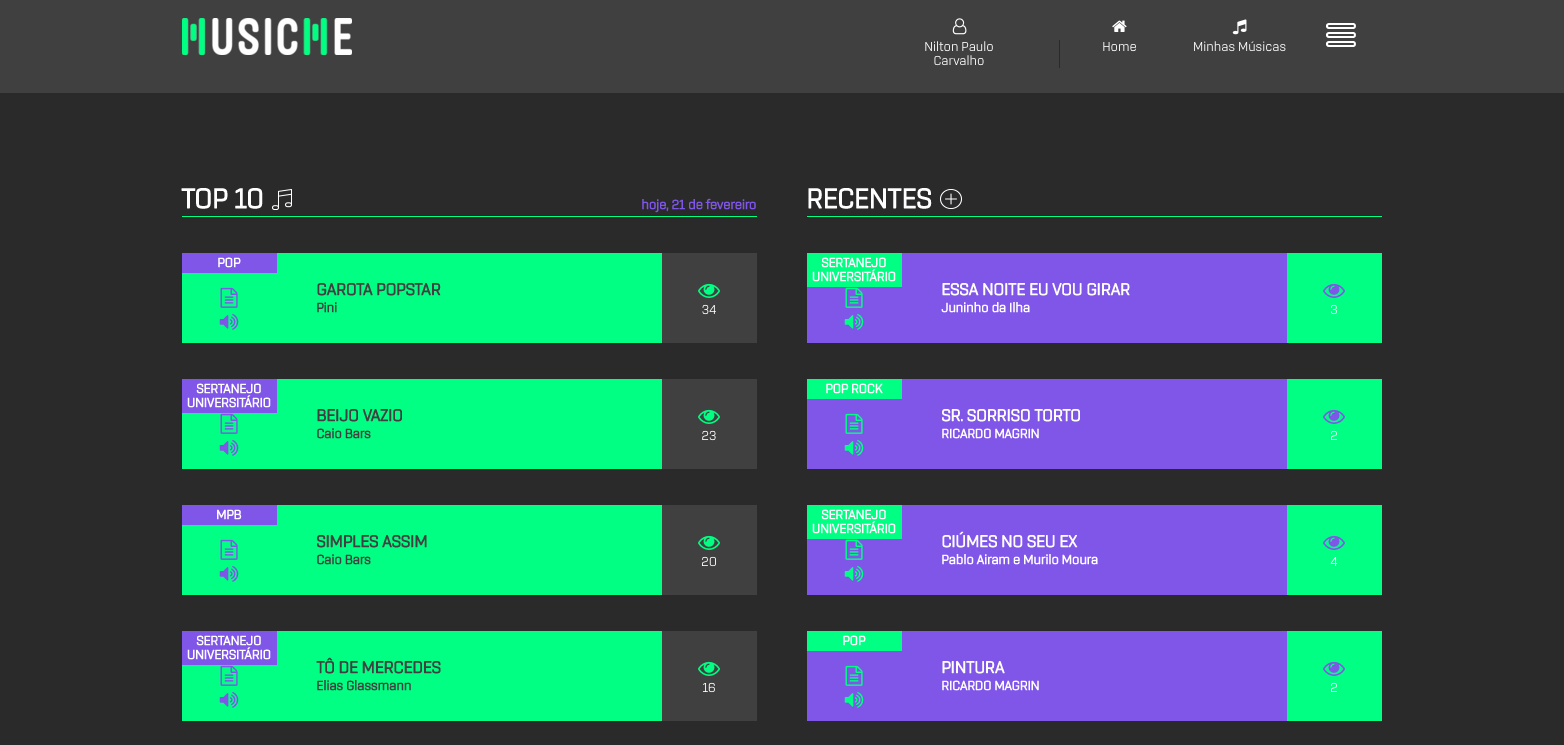Expand Recentes with the plus icon
This screenshot has width=1564, height=745.
tap(951, 199)
